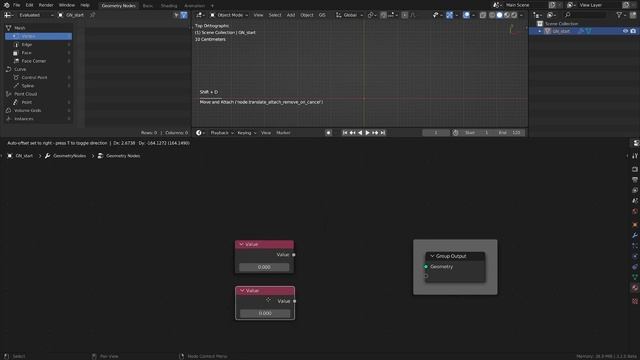Toggle selected-only filter in spreadsheet header
Viewport: 640px width, 360px height.
[176, 15]
